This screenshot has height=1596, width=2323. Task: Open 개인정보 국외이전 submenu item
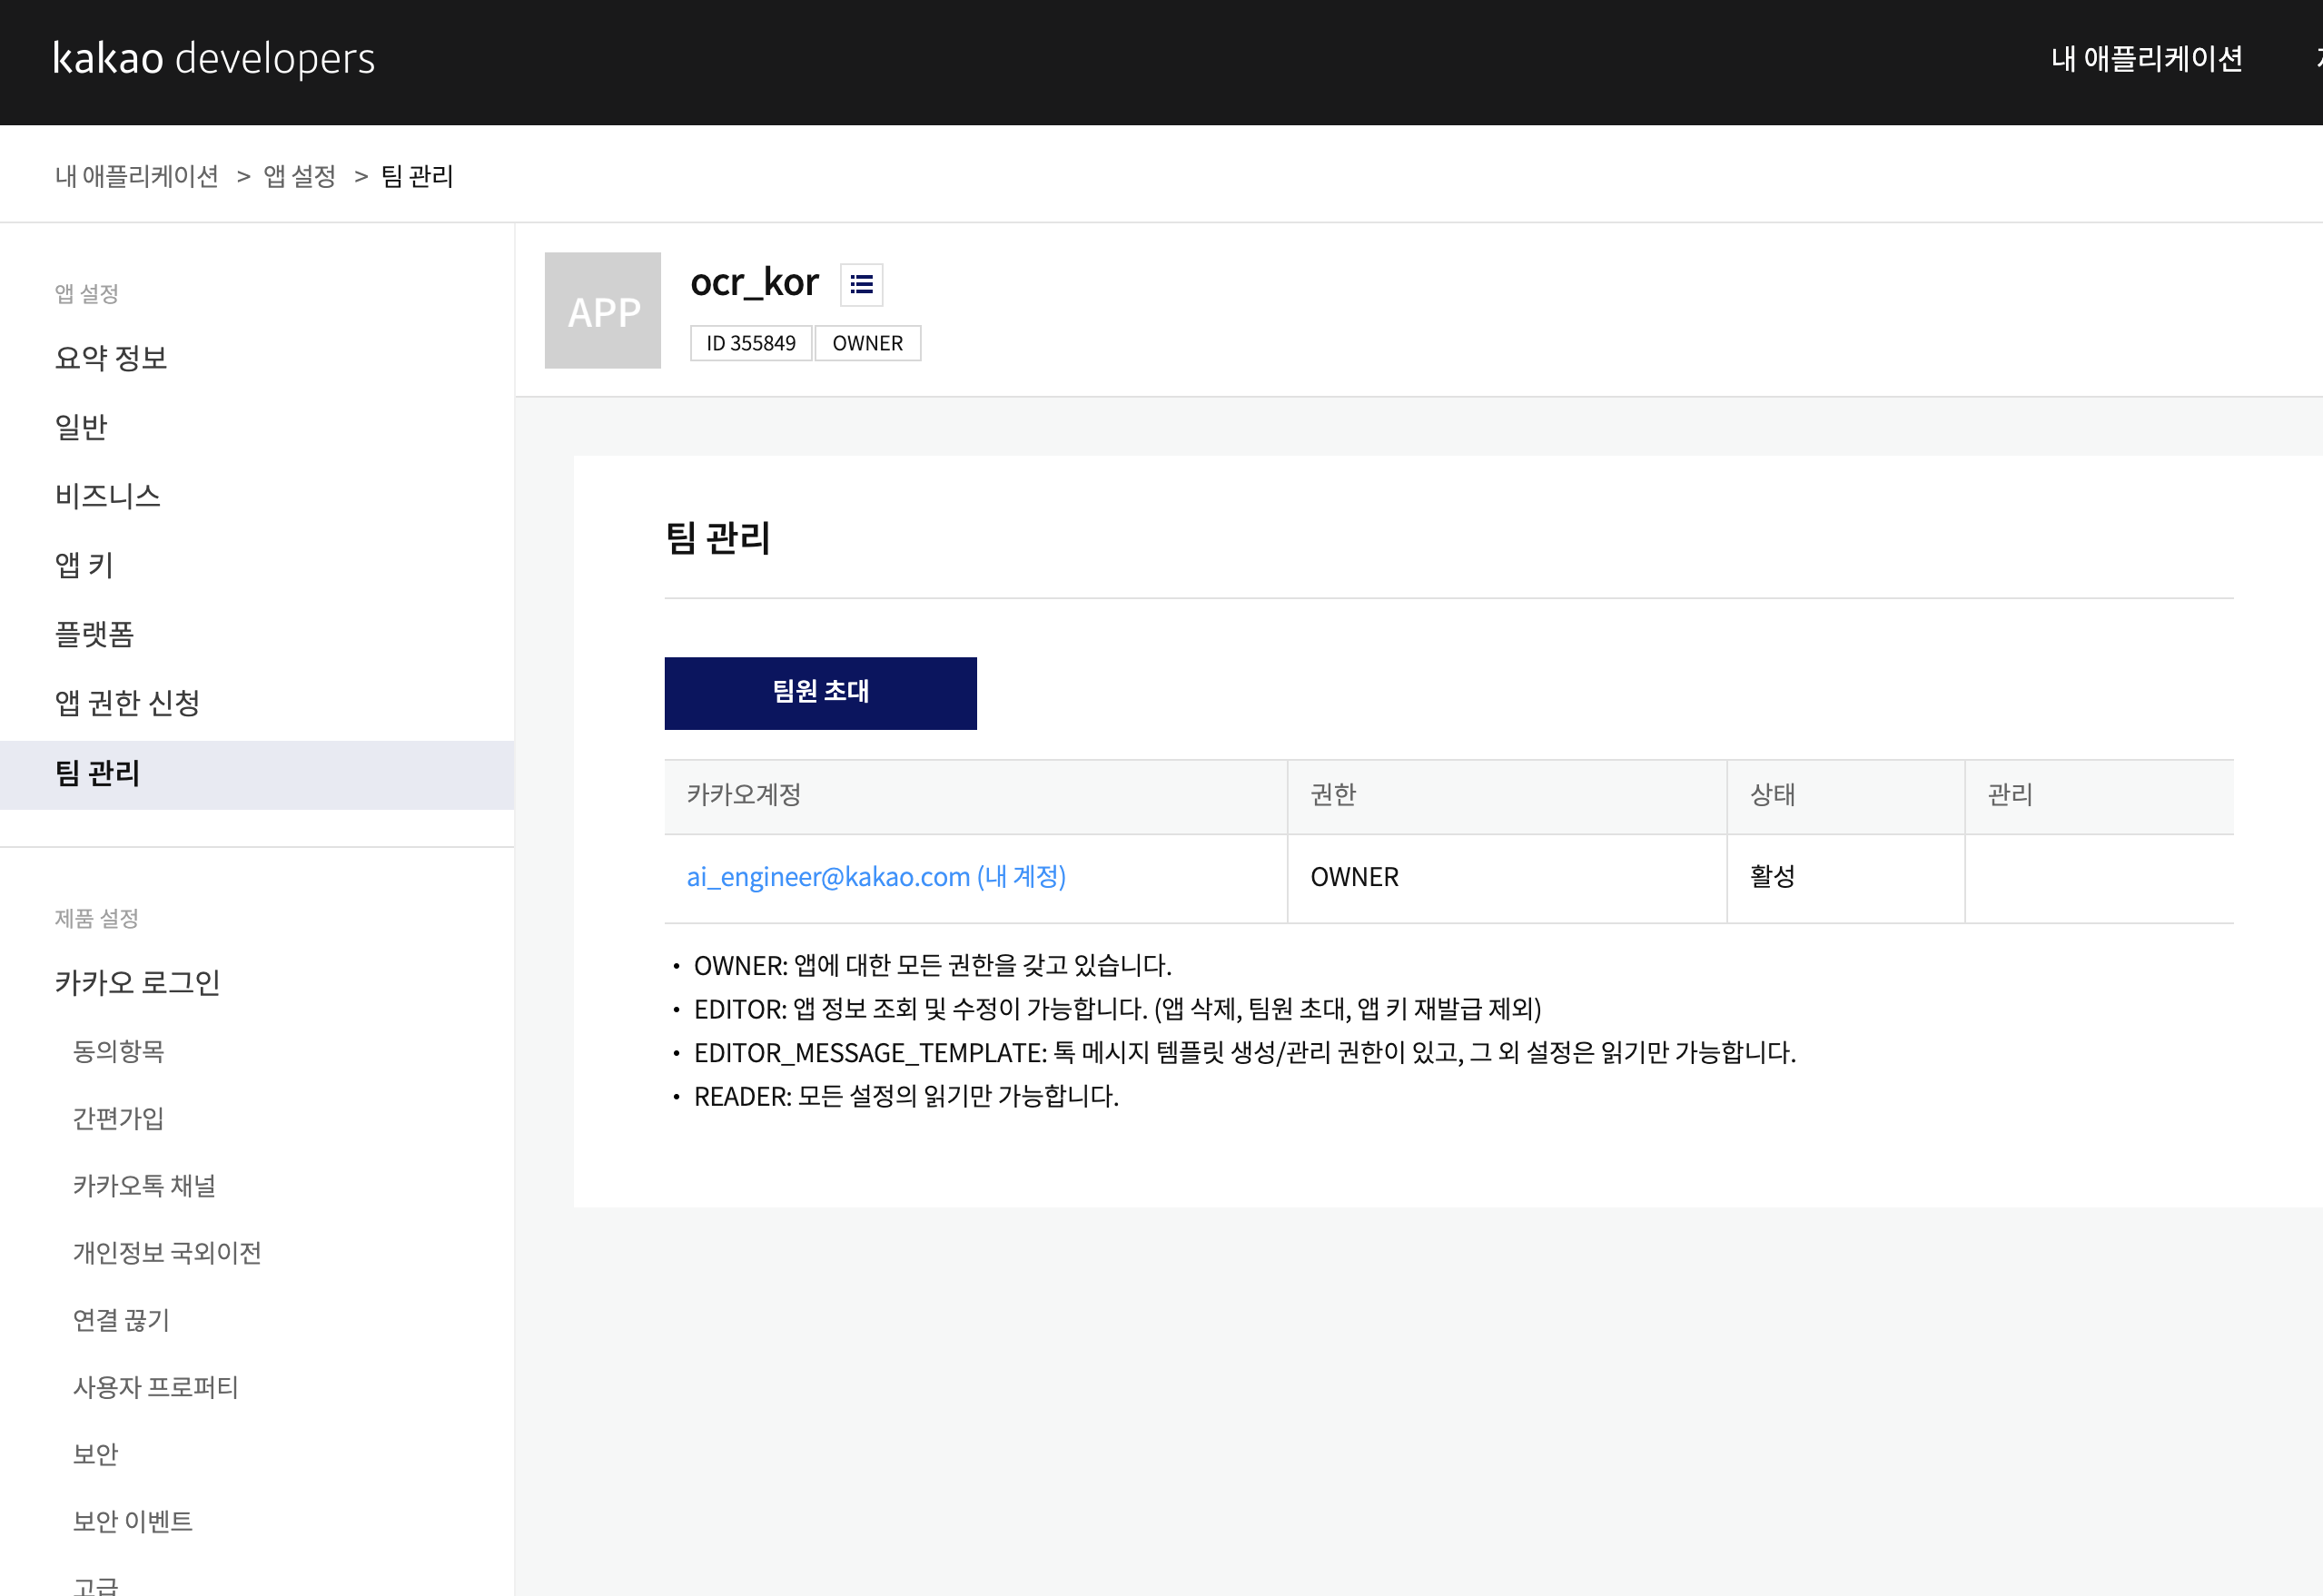(167, 1252)
